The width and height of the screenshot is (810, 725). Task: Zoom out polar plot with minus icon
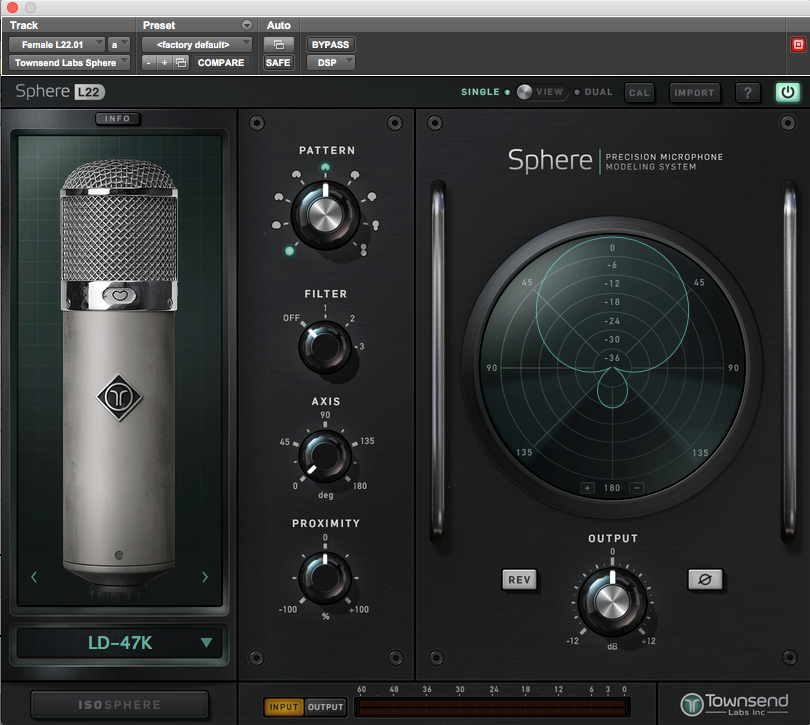pyautogui.click(x=637, y=488)
